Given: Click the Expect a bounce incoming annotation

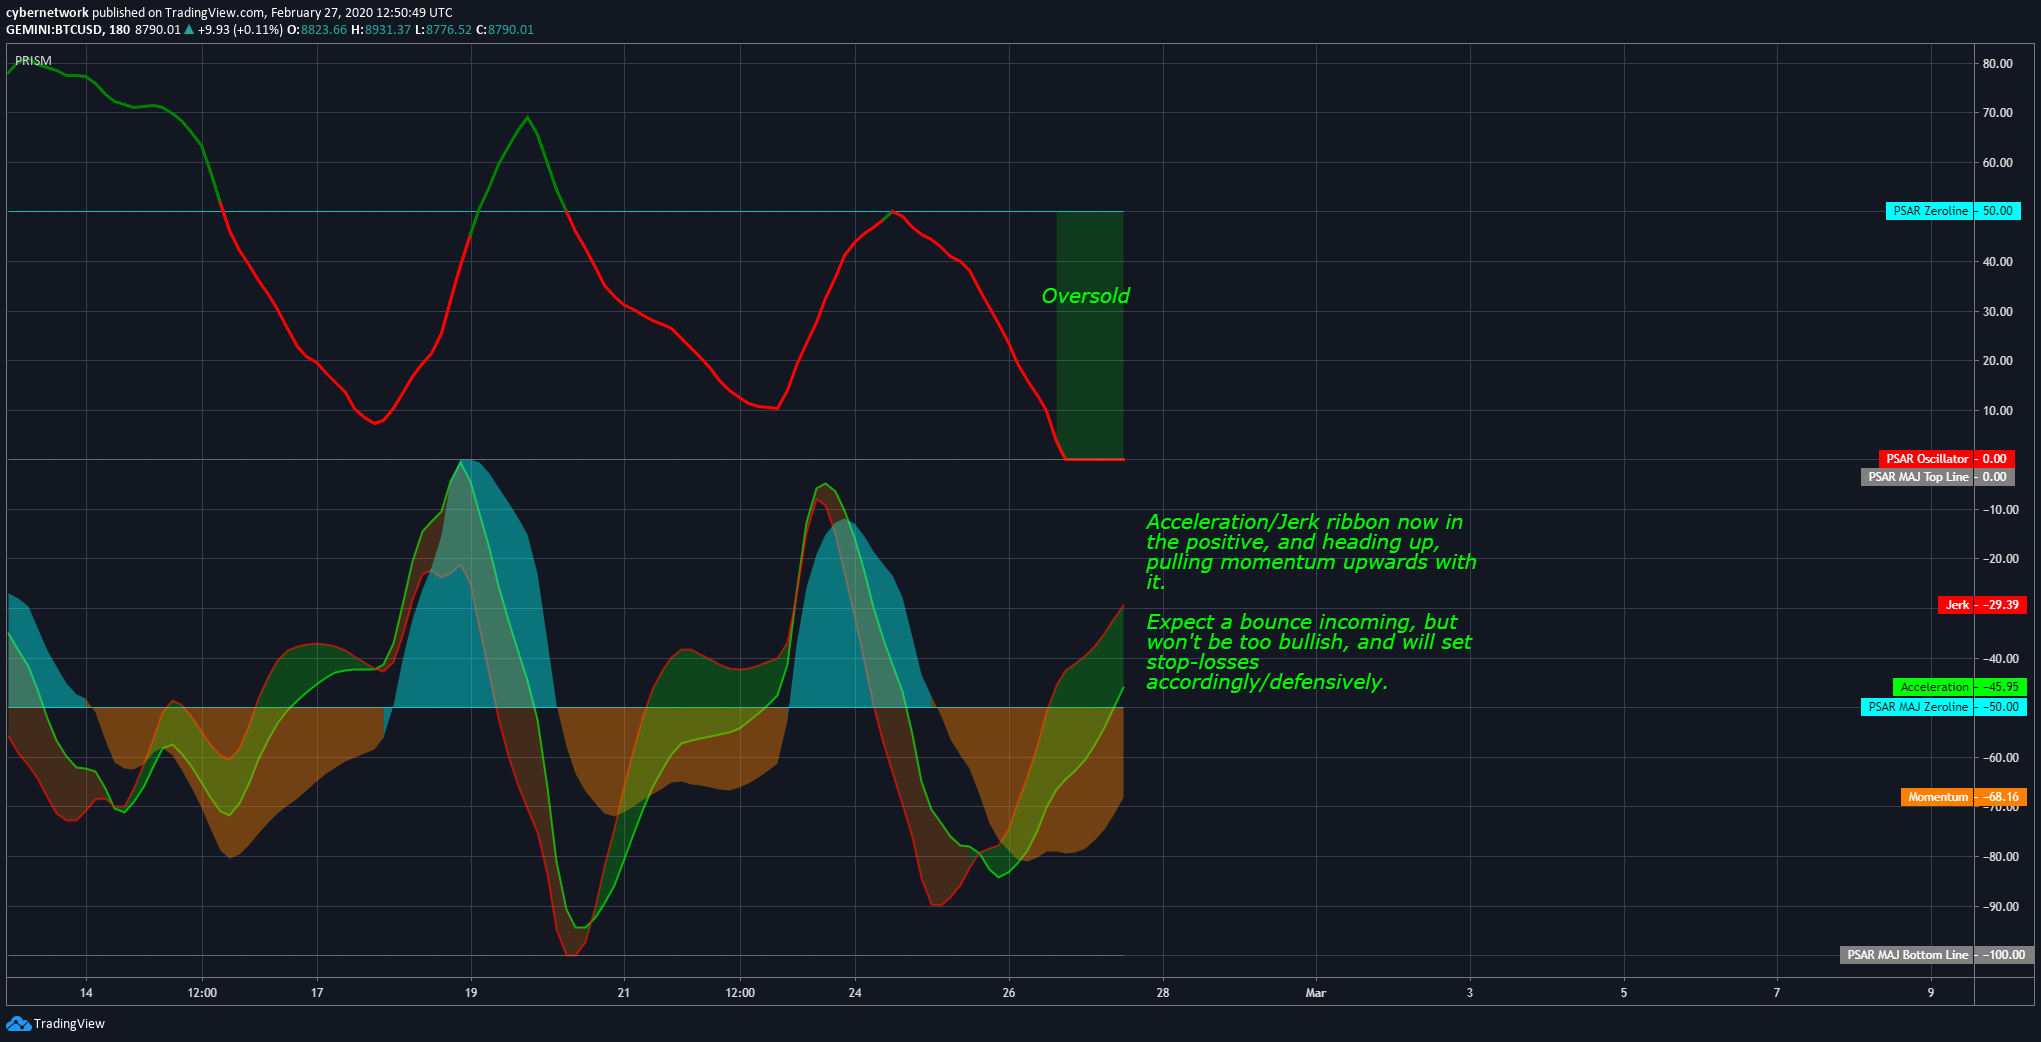Looking at the screenshot, I should pyautogui.click(x=1308, y=652).
